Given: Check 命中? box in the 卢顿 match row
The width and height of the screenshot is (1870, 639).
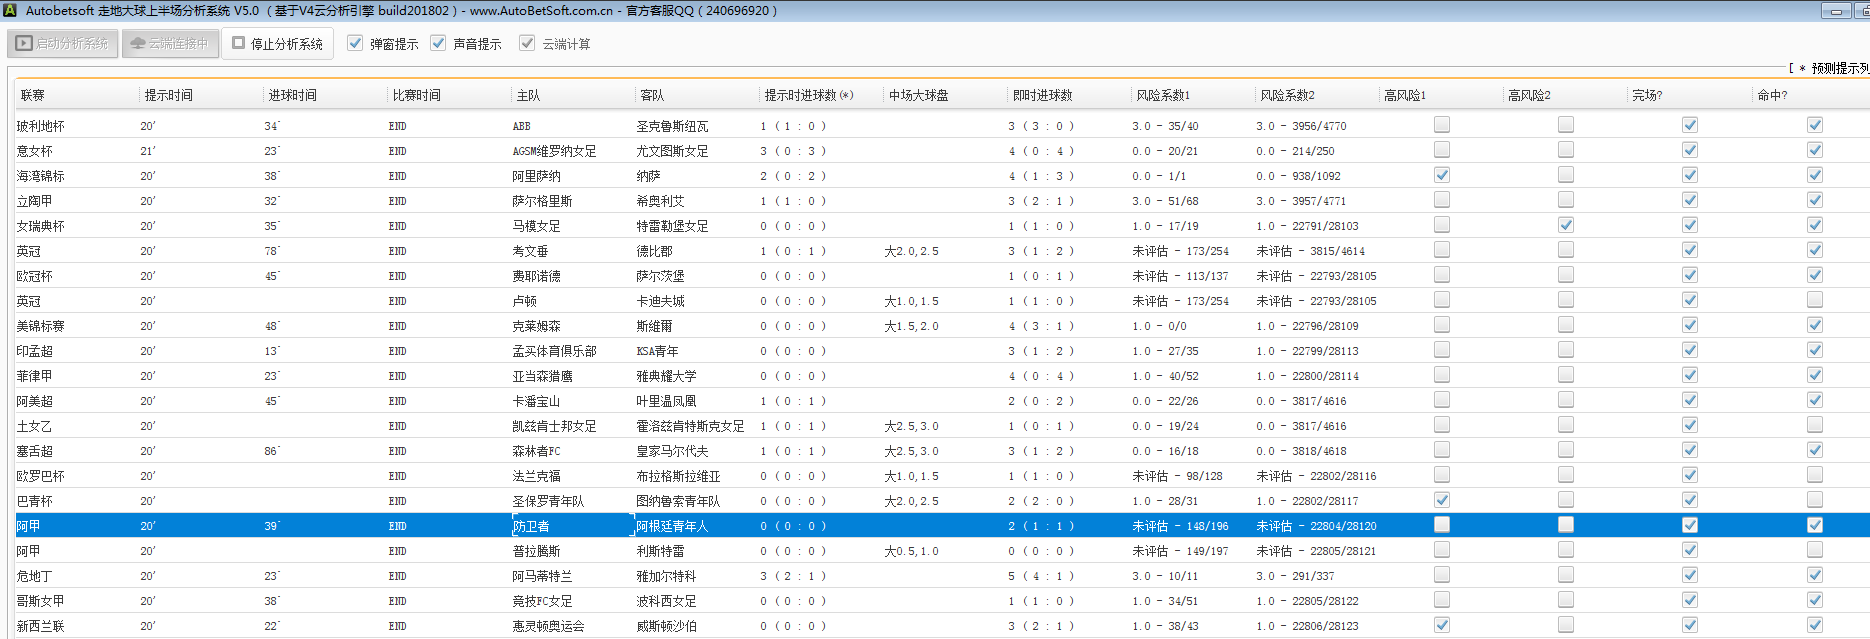Looking at the screenshot, I should (x=1814, y=300).
